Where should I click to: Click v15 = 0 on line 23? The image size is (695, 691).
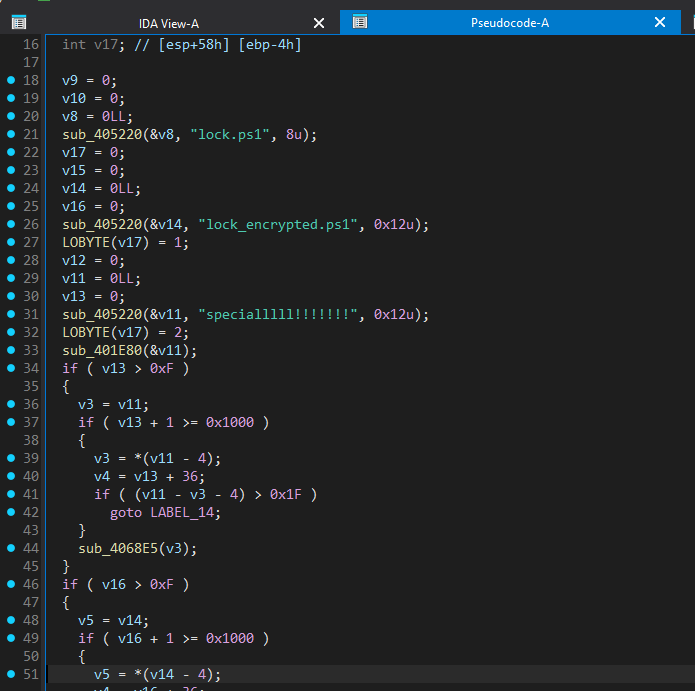[93, 170]
